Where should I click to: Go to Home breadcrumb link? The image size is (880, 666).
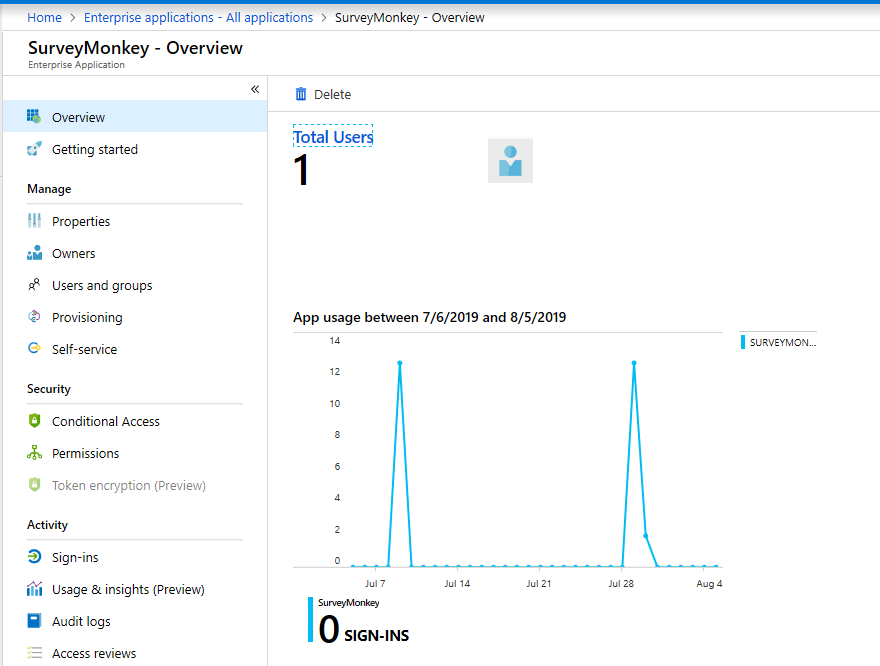[44, 17]
